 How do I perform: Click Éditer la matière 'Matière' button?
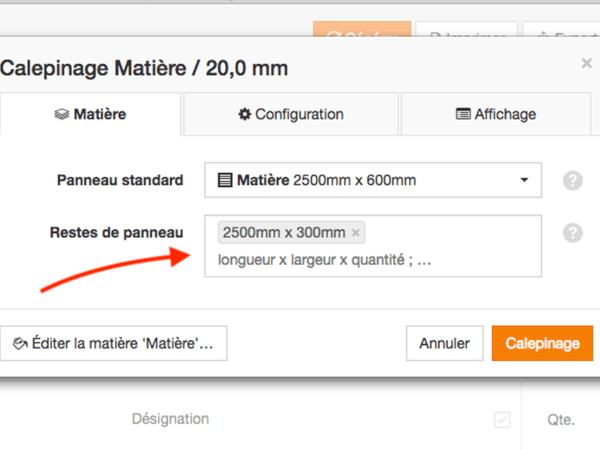click(x=113, y=343)
